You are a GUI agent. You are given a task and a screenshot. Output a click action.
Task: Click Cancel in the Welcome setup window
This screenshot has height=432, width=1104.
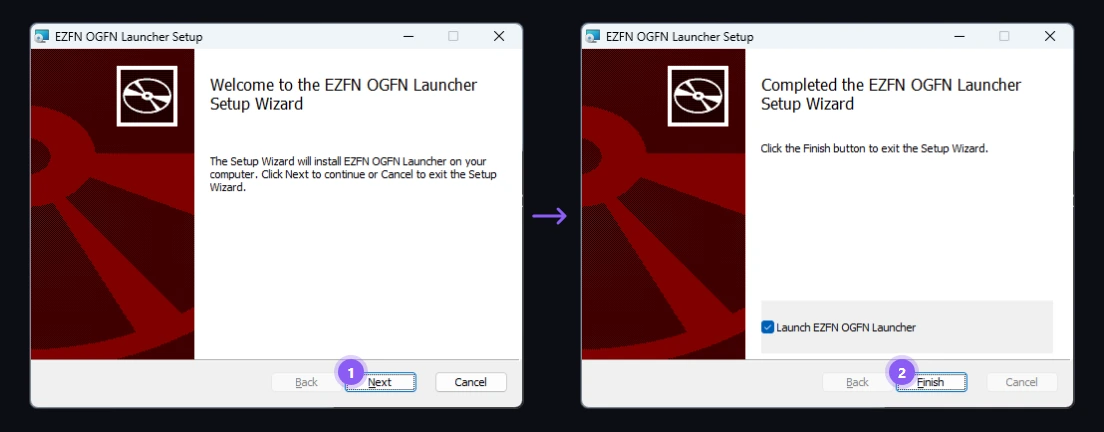(x=470, y=382)
